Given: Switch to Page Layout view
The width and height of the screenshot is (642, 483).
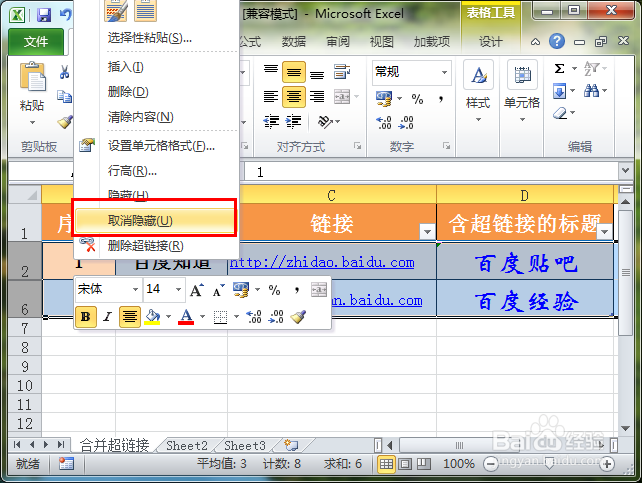Looking at the screenshot, I should tap(405, 464).
